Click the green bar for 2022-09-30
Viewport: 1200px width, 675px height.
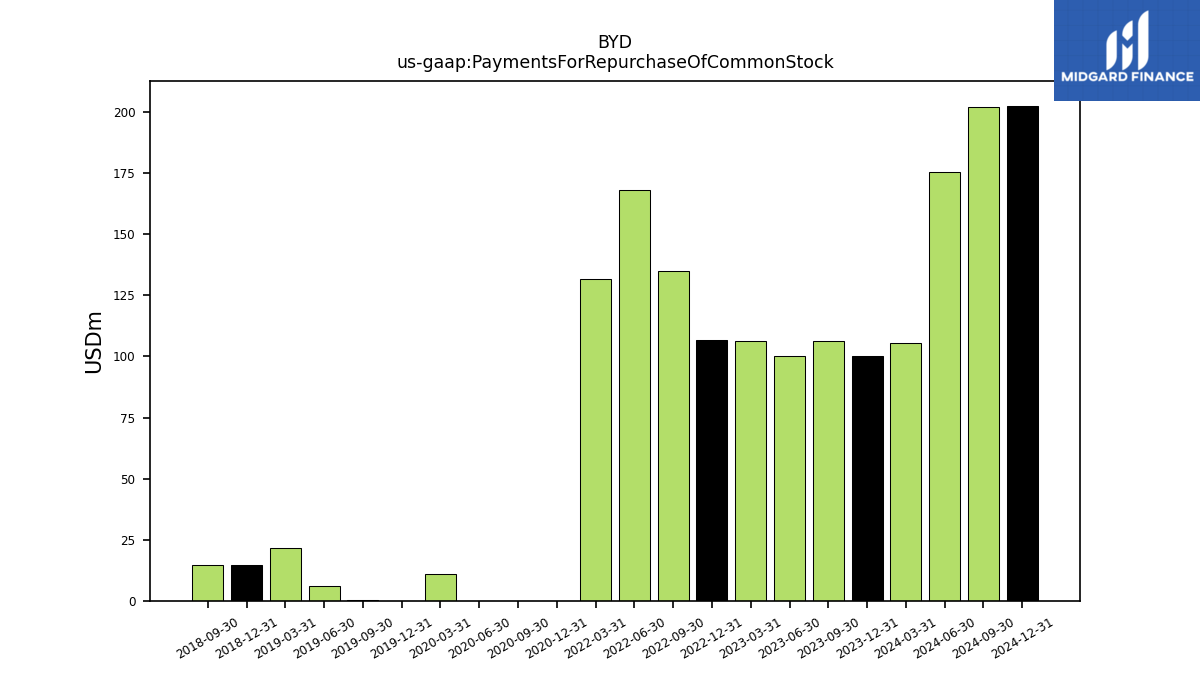[x=674, y=436]
